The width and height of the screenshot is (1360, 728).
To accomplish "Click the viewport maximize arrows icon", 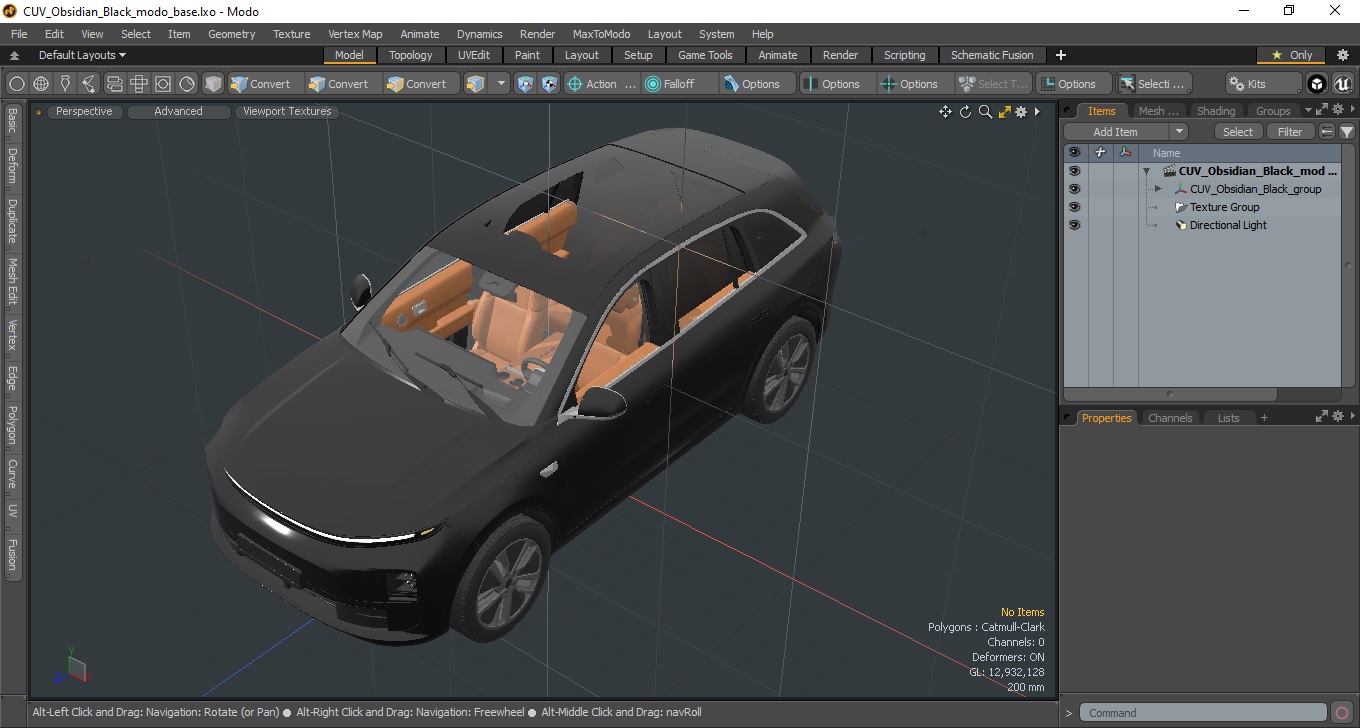I will [1004, 112].
